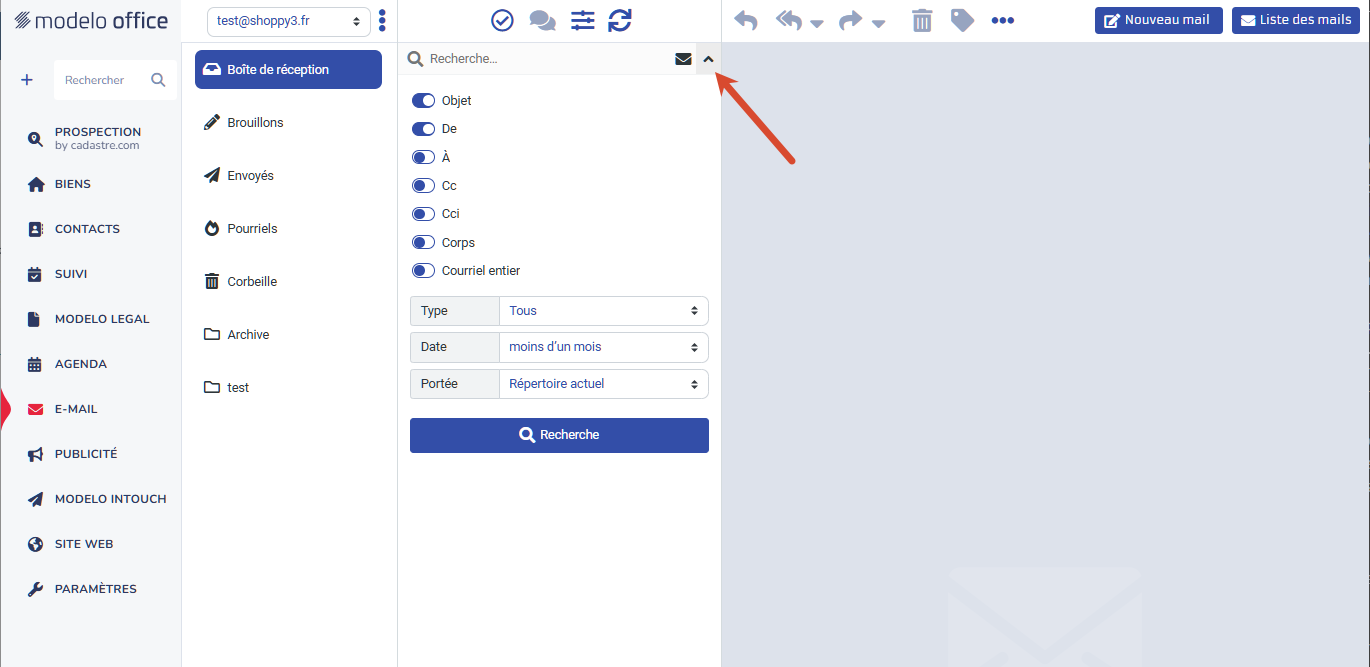Image resolution: width=1370 pixels, height=667 pixels.
Task: Click the Modelo Office logo
Action: [91, 21]
